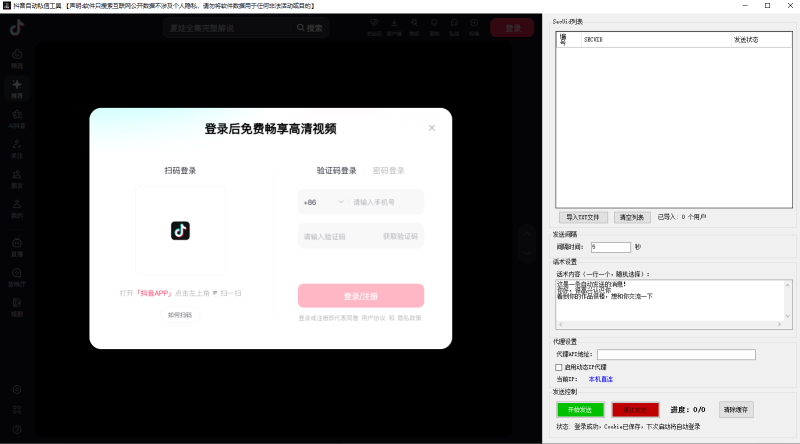Click the previous video up arrow

527,234
